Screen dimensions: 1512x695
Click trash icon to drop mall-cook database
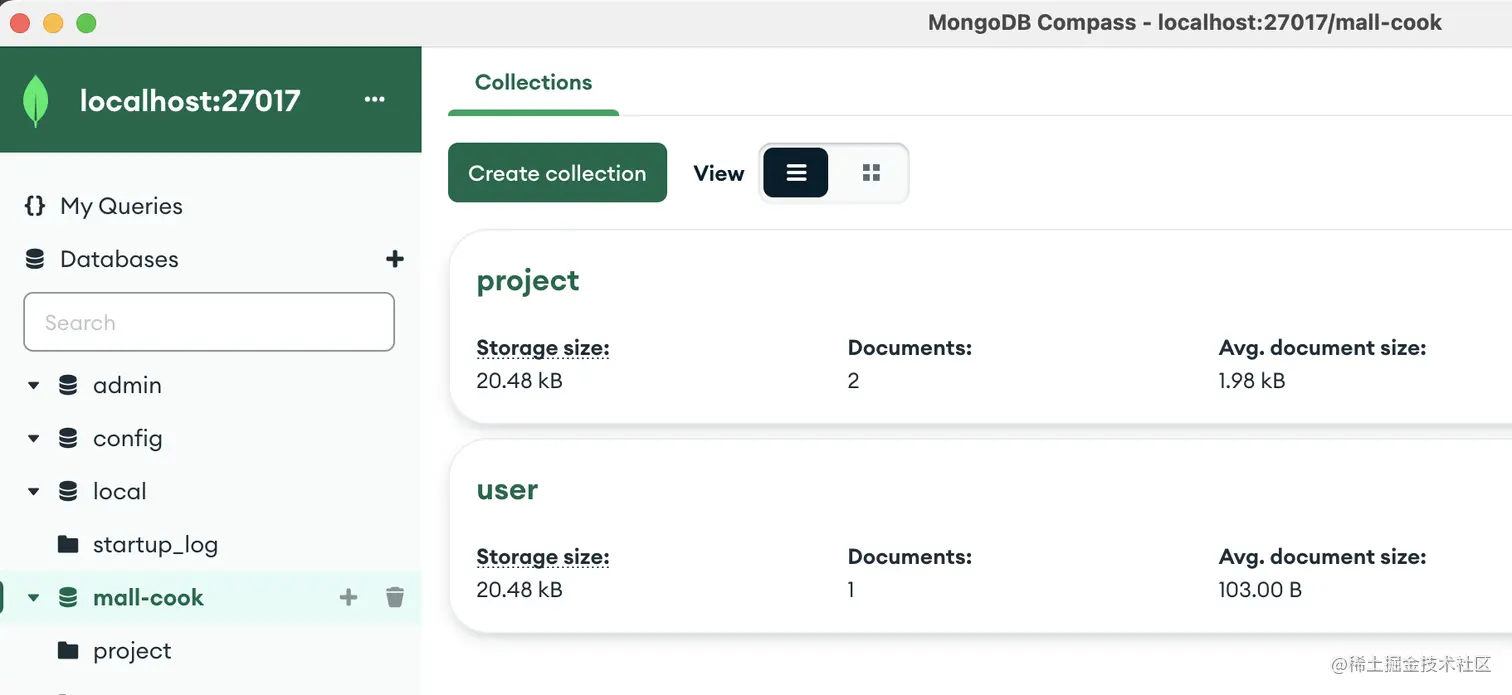[395, 598]
